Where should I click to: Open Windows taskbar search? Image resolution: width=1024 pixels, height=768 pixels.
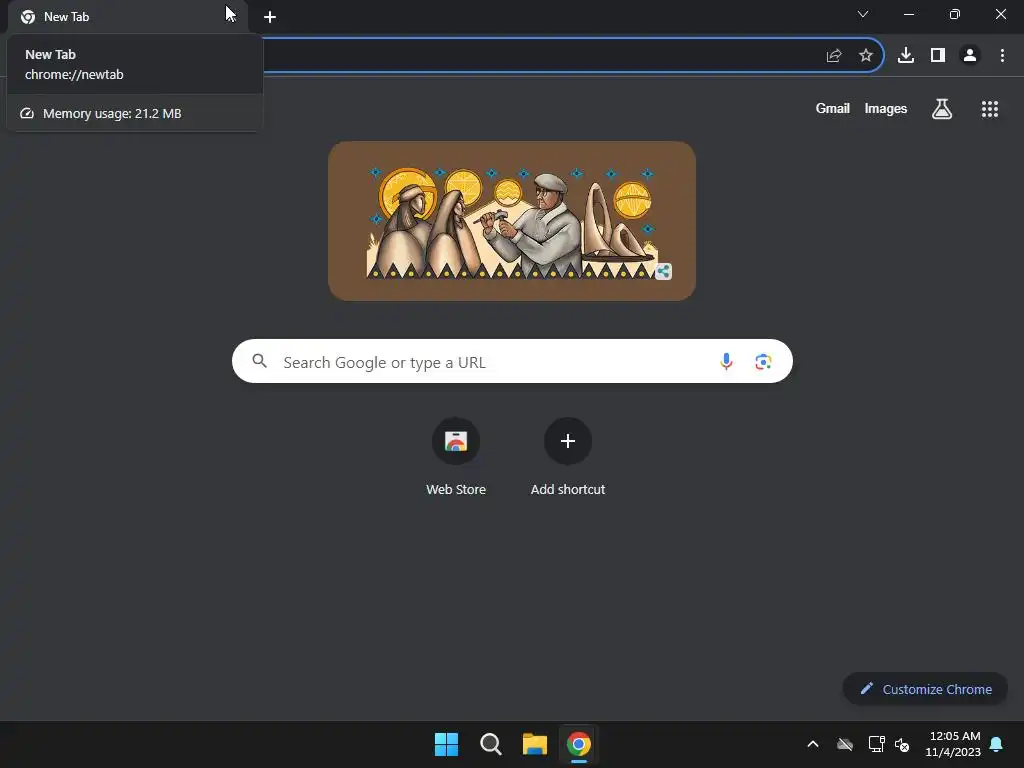[x=491, y=744]
